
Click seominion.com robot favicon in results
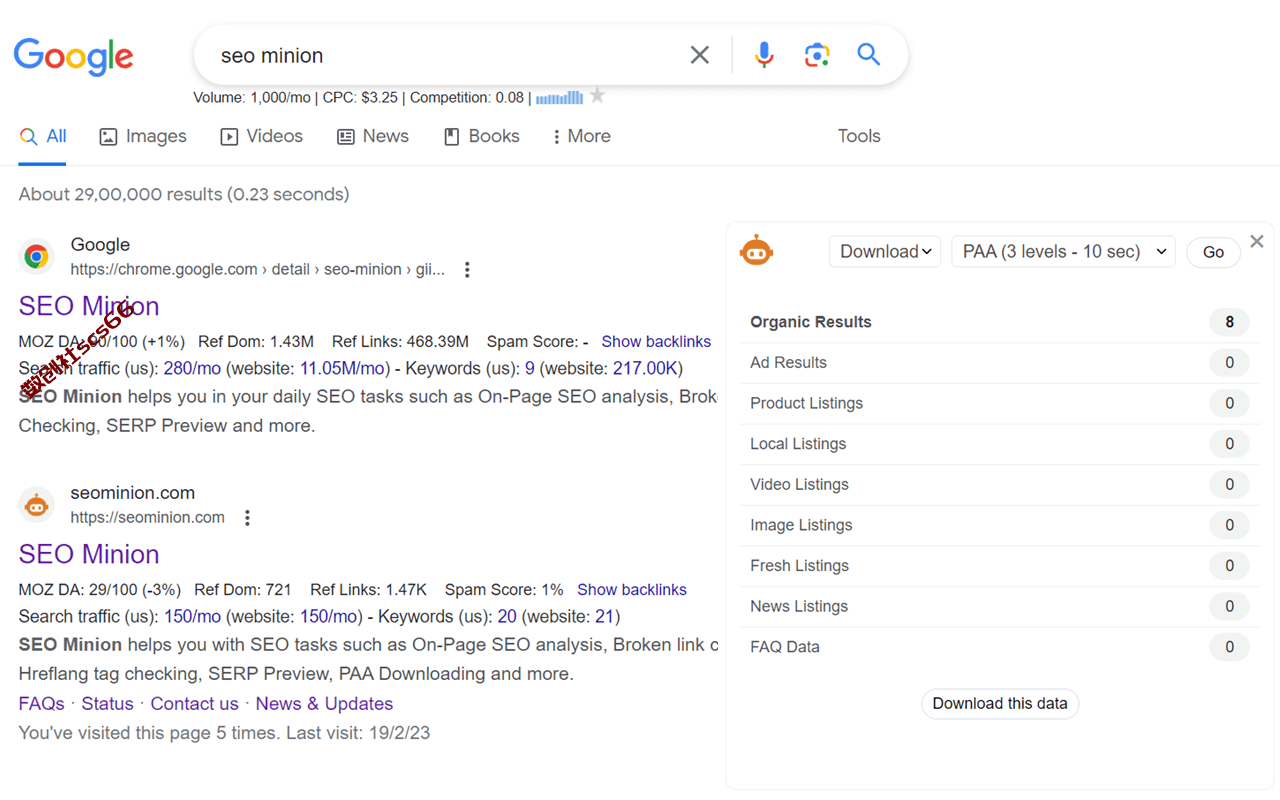tap(37, 505)
